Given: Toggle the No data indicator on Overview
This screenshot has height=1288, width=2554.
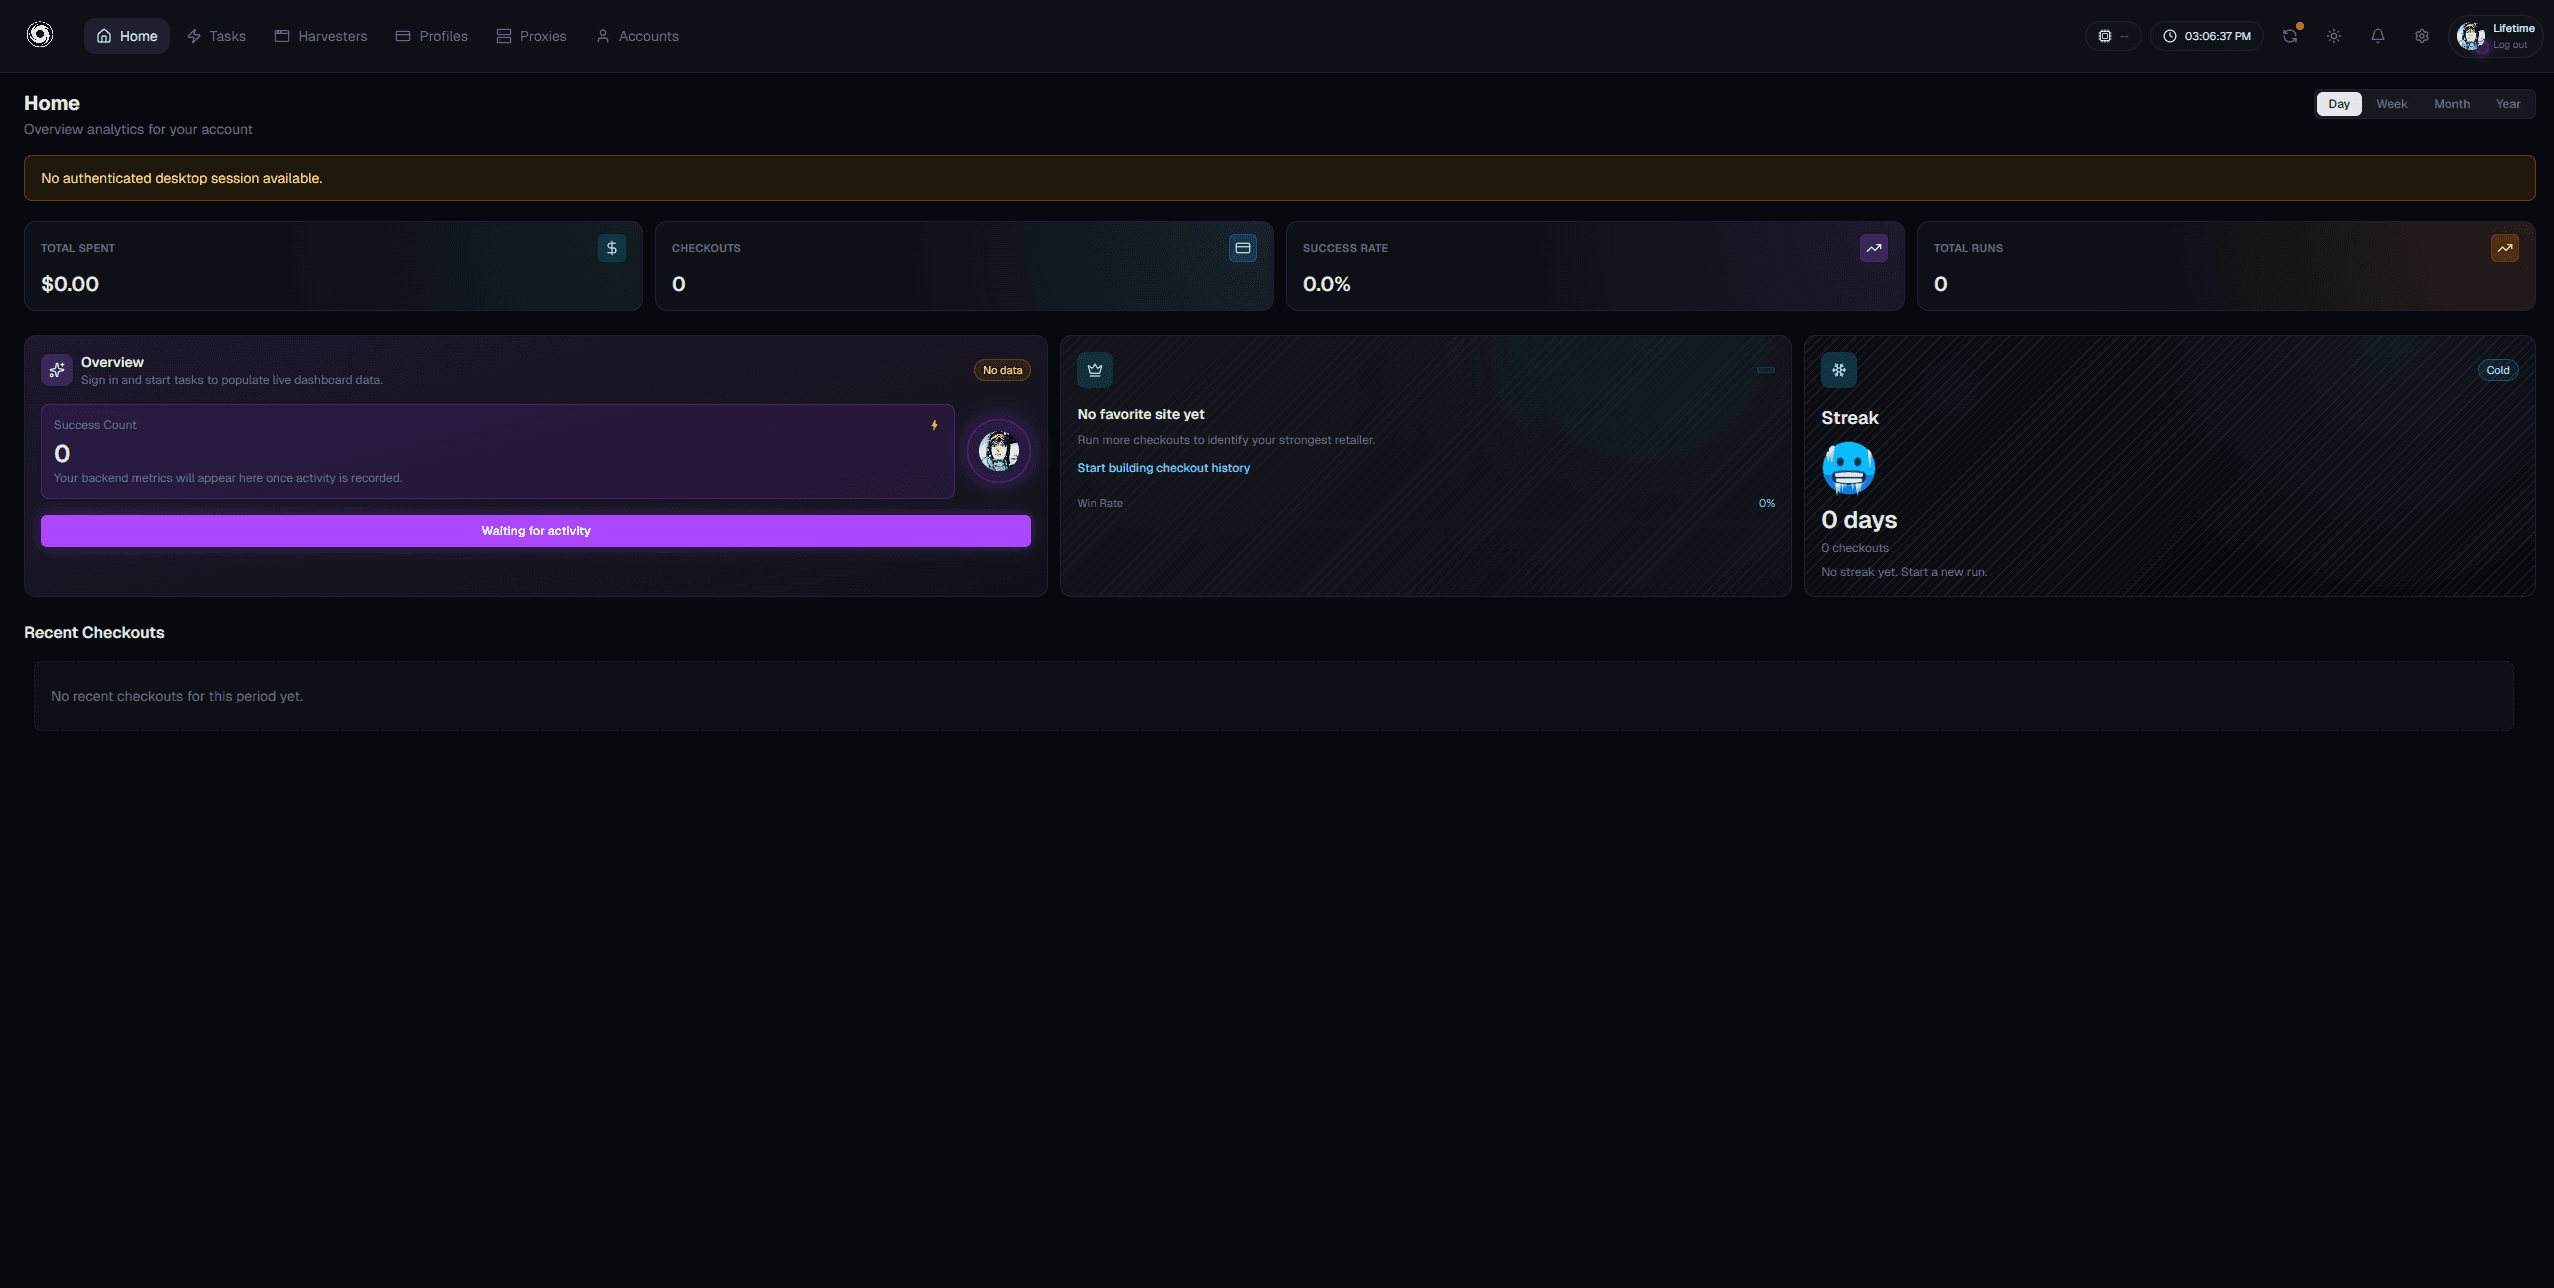Looking at the screenshot, I should click(1002, 369).
